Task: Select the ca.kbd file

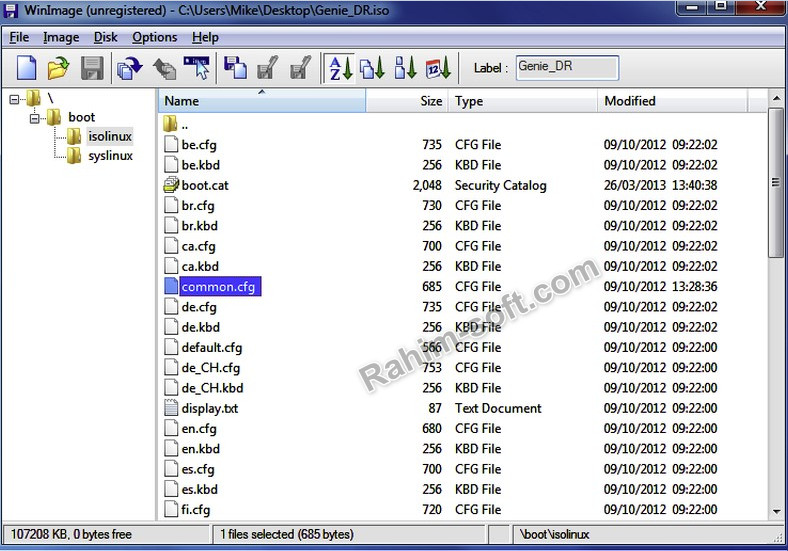Action: tap(200, 266)
